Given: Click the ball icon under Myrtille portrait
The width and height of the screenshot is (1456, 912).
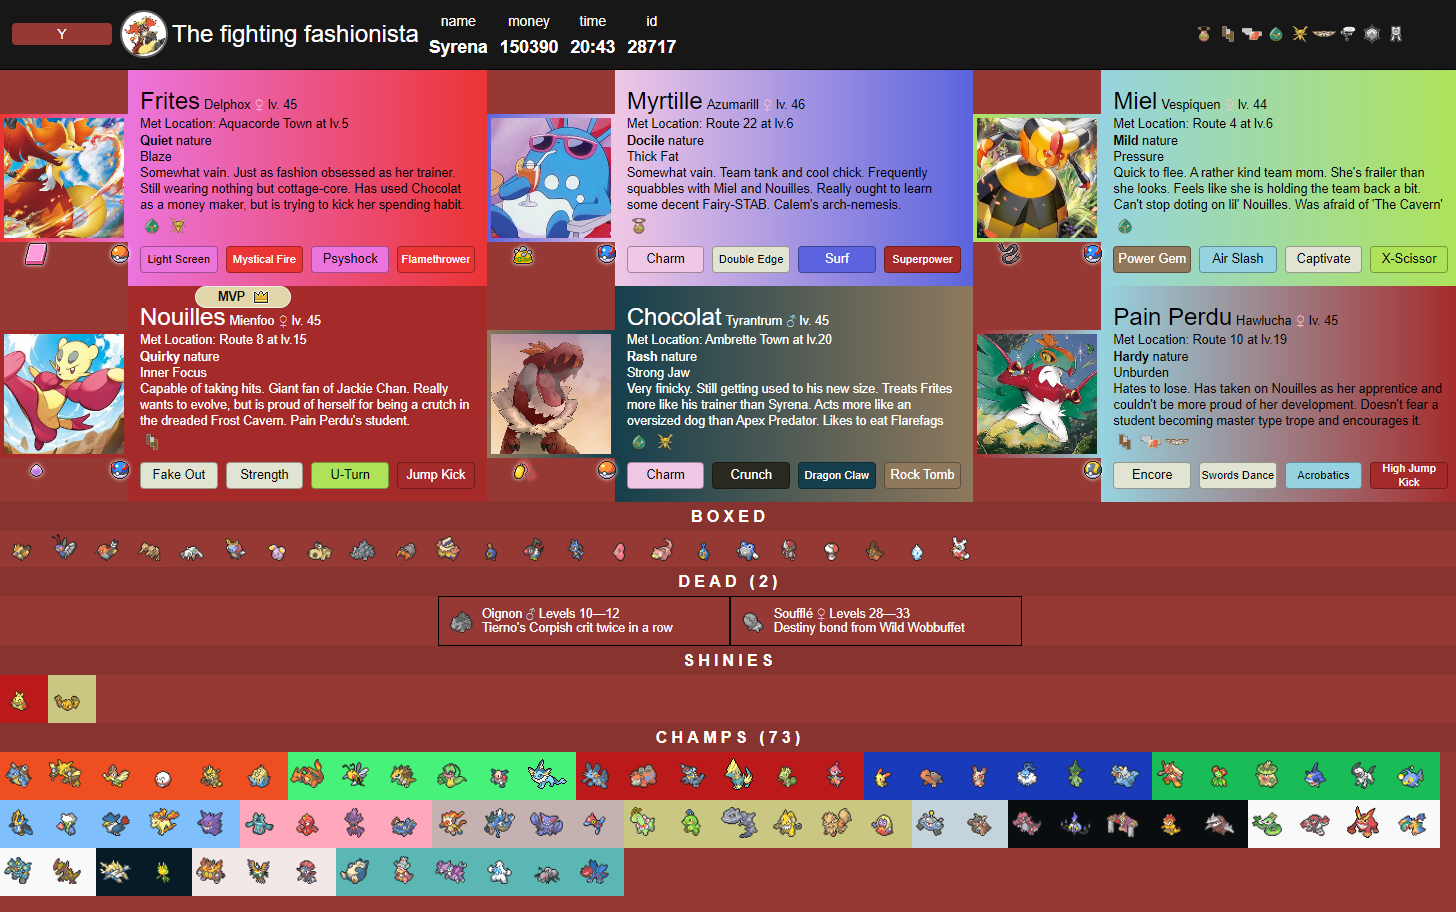Looking at the screenshot, I should click(606, 254).
